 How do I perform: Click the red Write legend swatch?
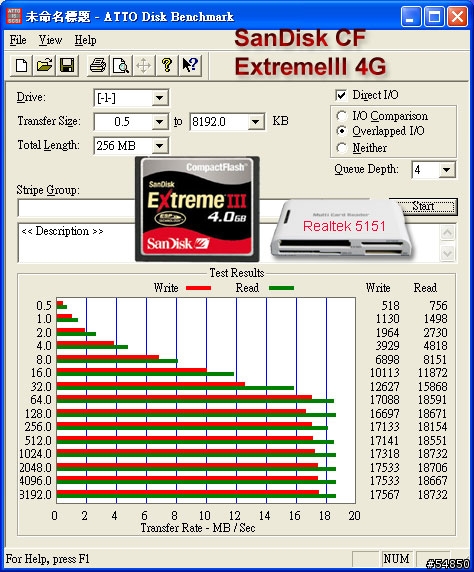[x=198, y=288]
